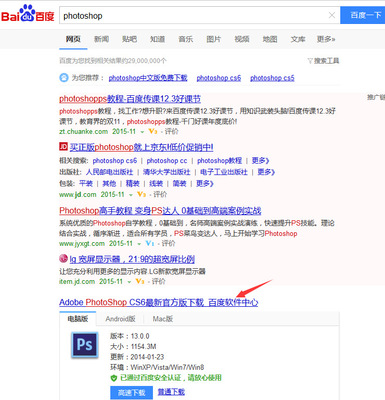The image size is (385, 400).
Task: Click the recommendation icon beside 为您推荐
Action: [x=64, y=78]
